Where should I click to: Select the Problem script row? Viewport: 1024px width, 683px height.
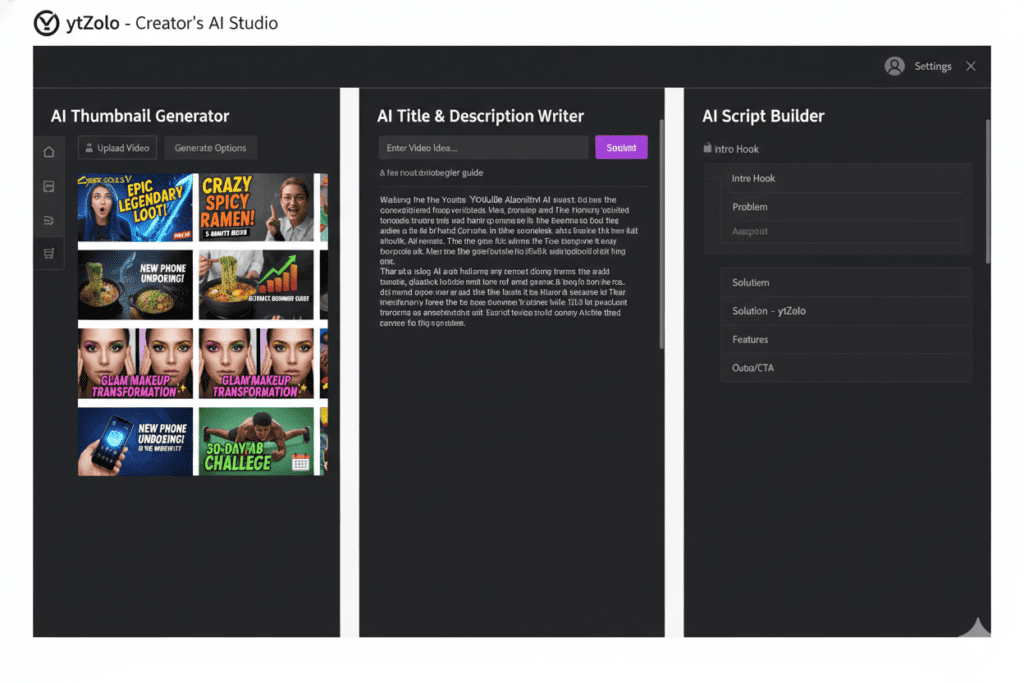point(841,207)
